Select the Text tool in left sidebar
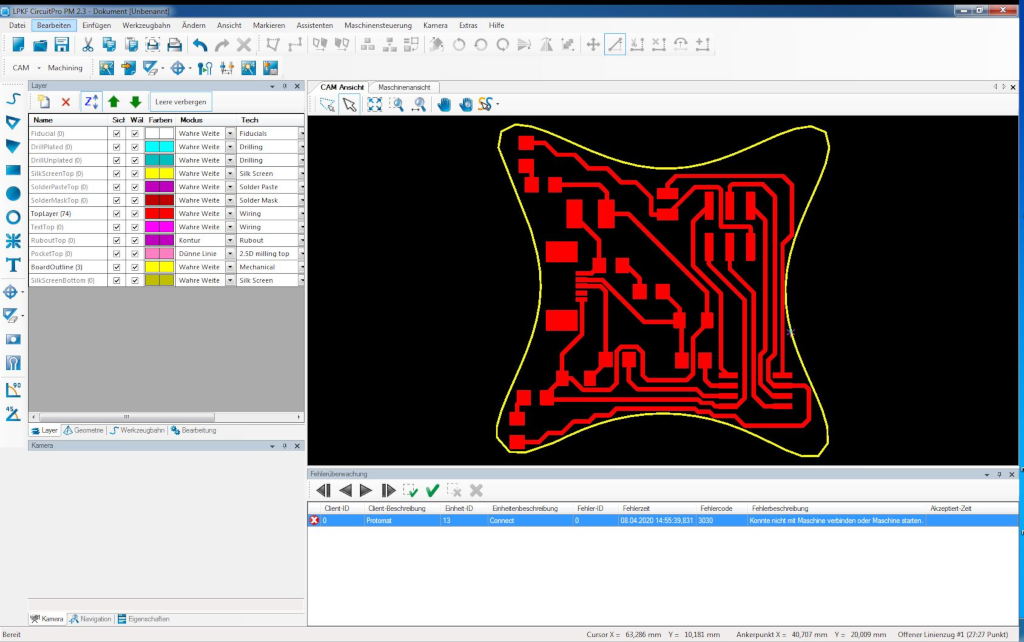 tap(13, 265)
